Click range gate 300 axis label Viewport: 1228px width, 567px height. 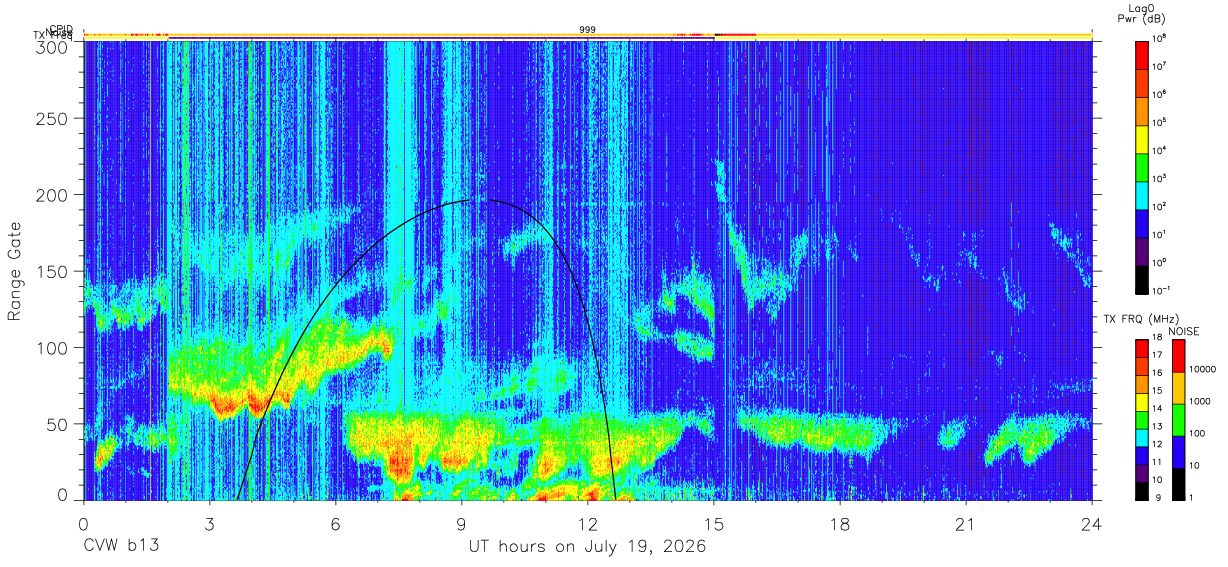(54, 46)
